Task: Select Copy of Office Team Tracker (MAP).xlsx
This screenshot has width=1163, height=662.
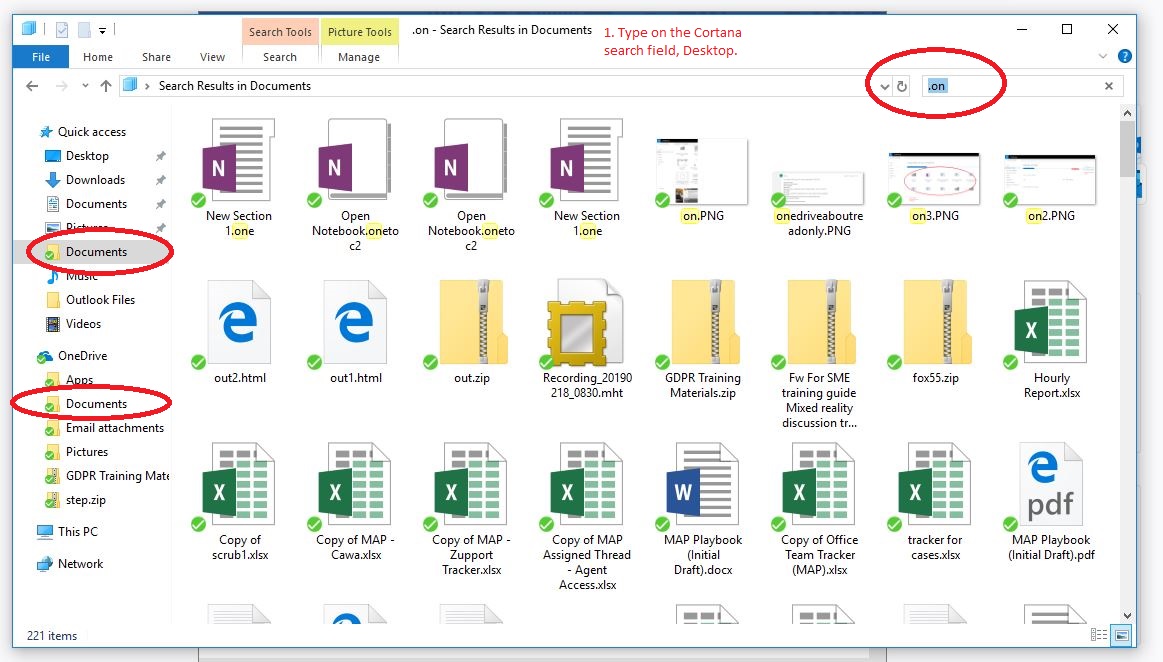Action: pyautogui.click(x=819, y=509)
